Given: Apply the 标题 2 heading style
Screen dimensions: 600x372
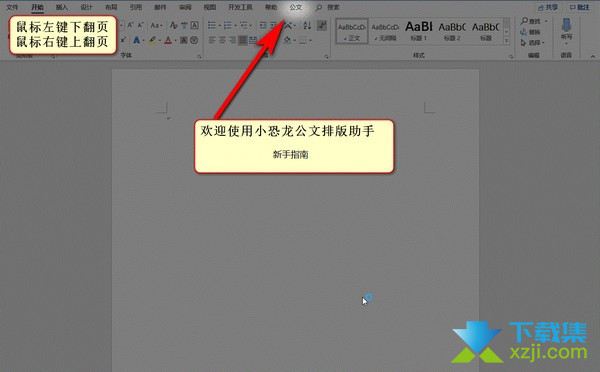Looking at the screenshot, I should click(452, 31).
